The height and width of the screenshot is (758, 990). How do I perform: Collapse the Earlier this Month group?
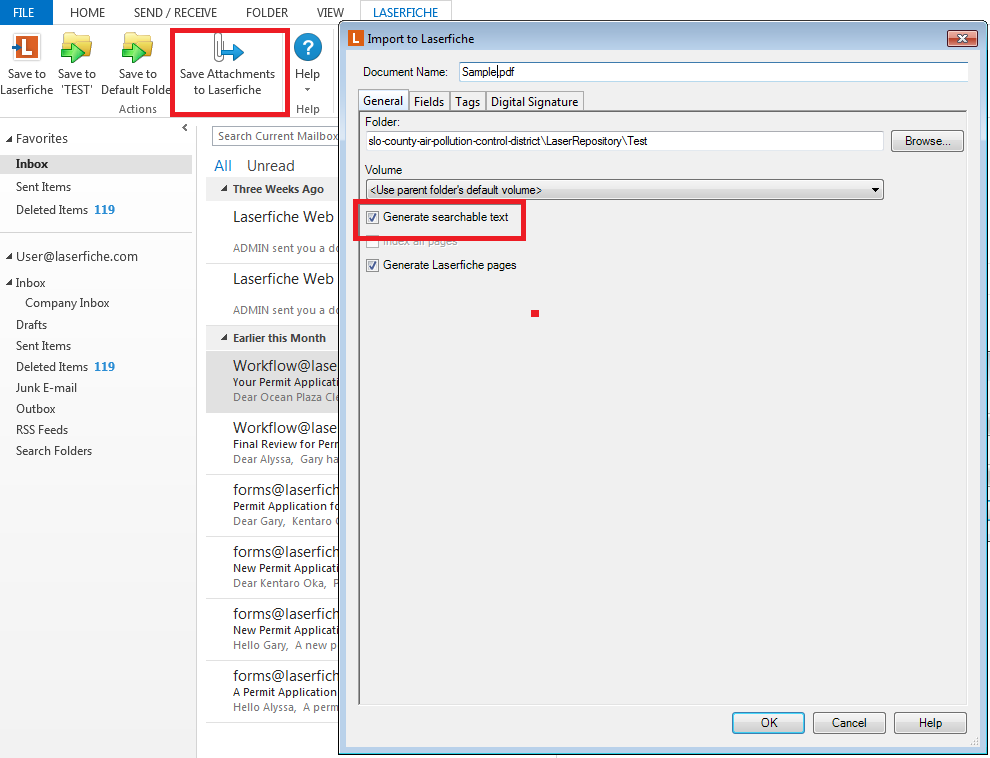coord(224,338)
